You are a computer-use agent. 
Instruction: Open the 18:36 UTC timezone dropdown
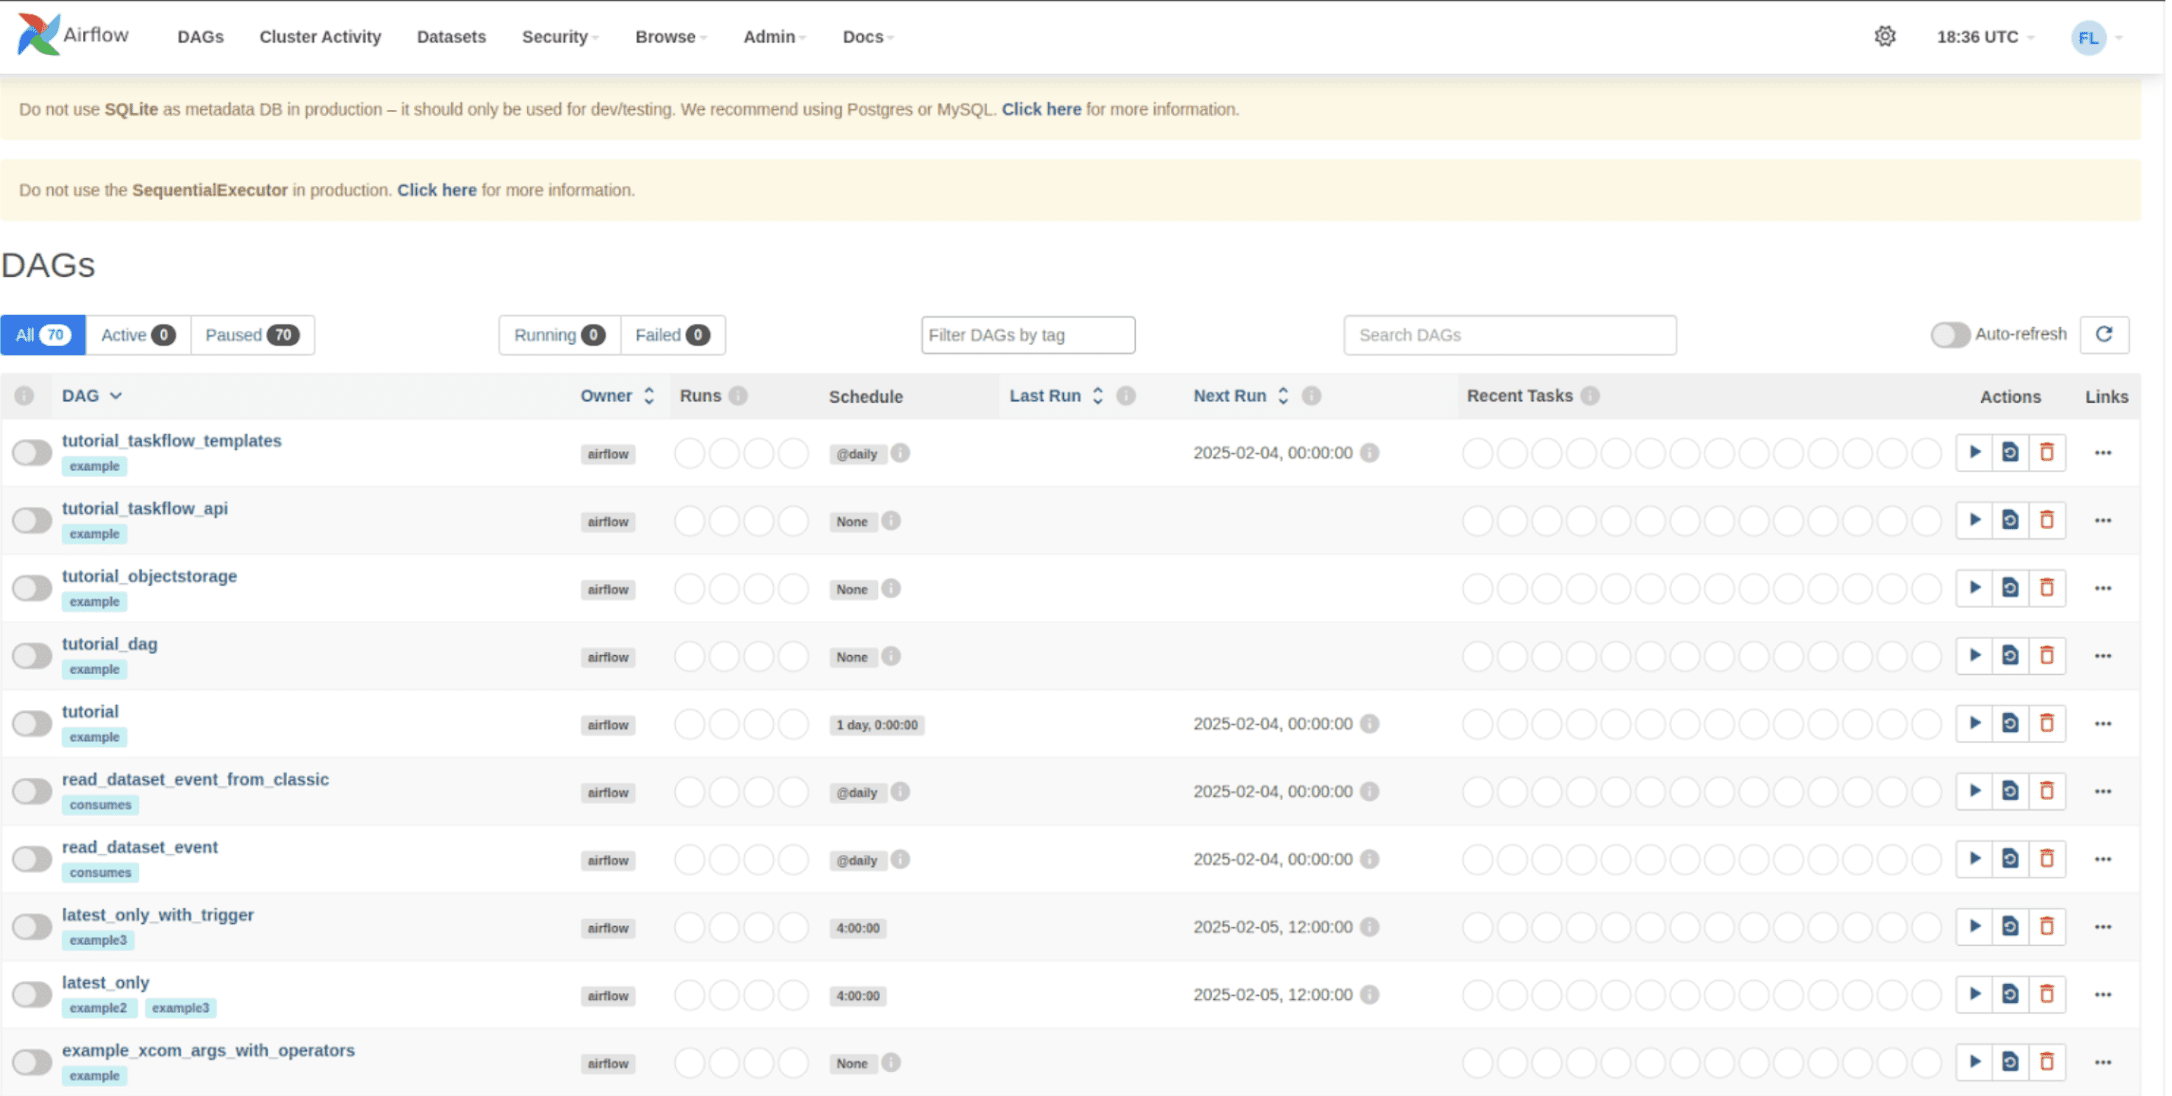(x=1985, y=37)
